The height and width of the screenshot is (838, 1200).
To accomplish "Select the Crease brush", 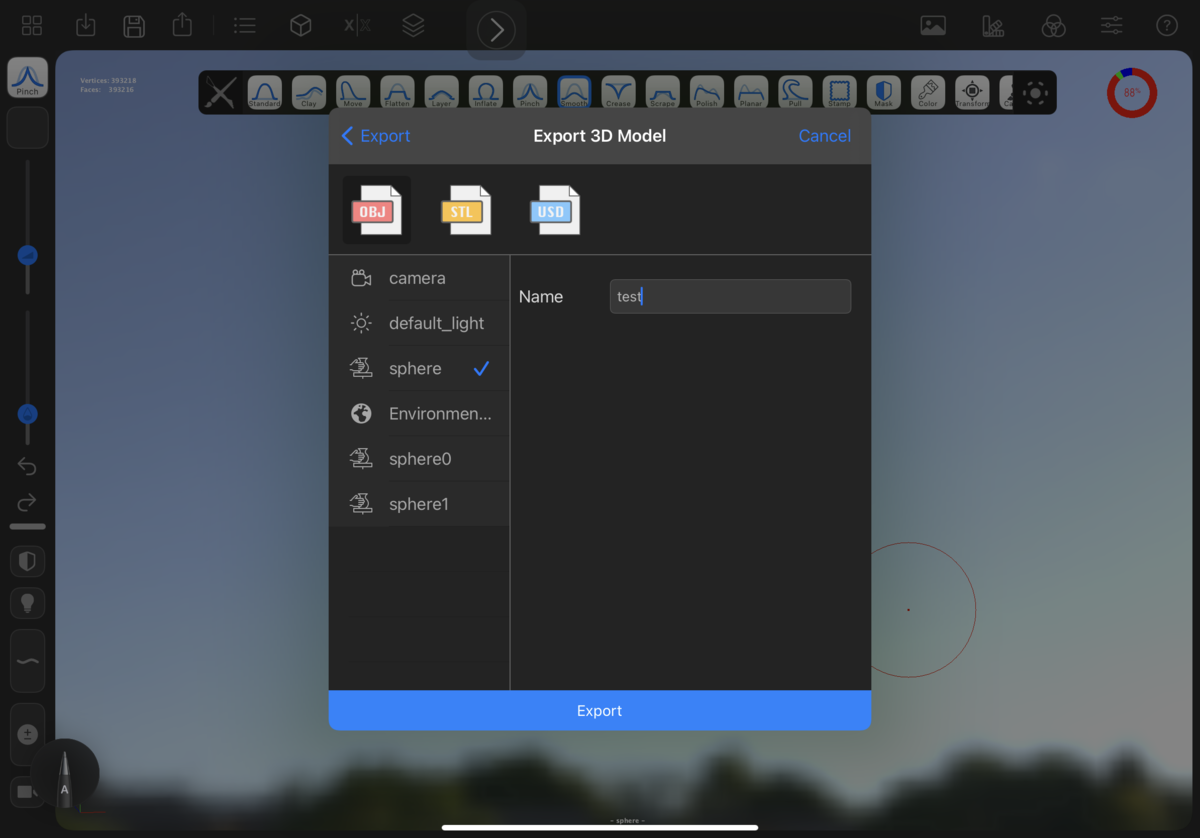I will pyautogui.click(x=618, y=92).
